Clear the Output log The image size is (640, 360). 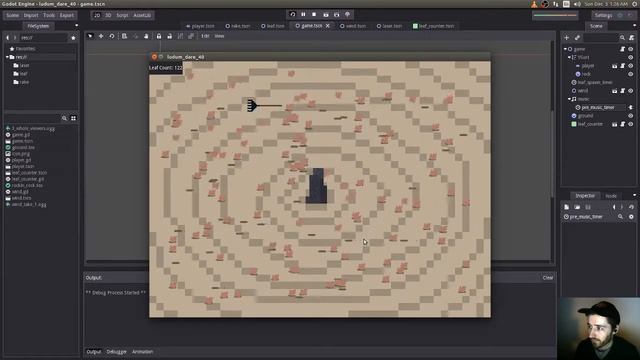point(548,278)
